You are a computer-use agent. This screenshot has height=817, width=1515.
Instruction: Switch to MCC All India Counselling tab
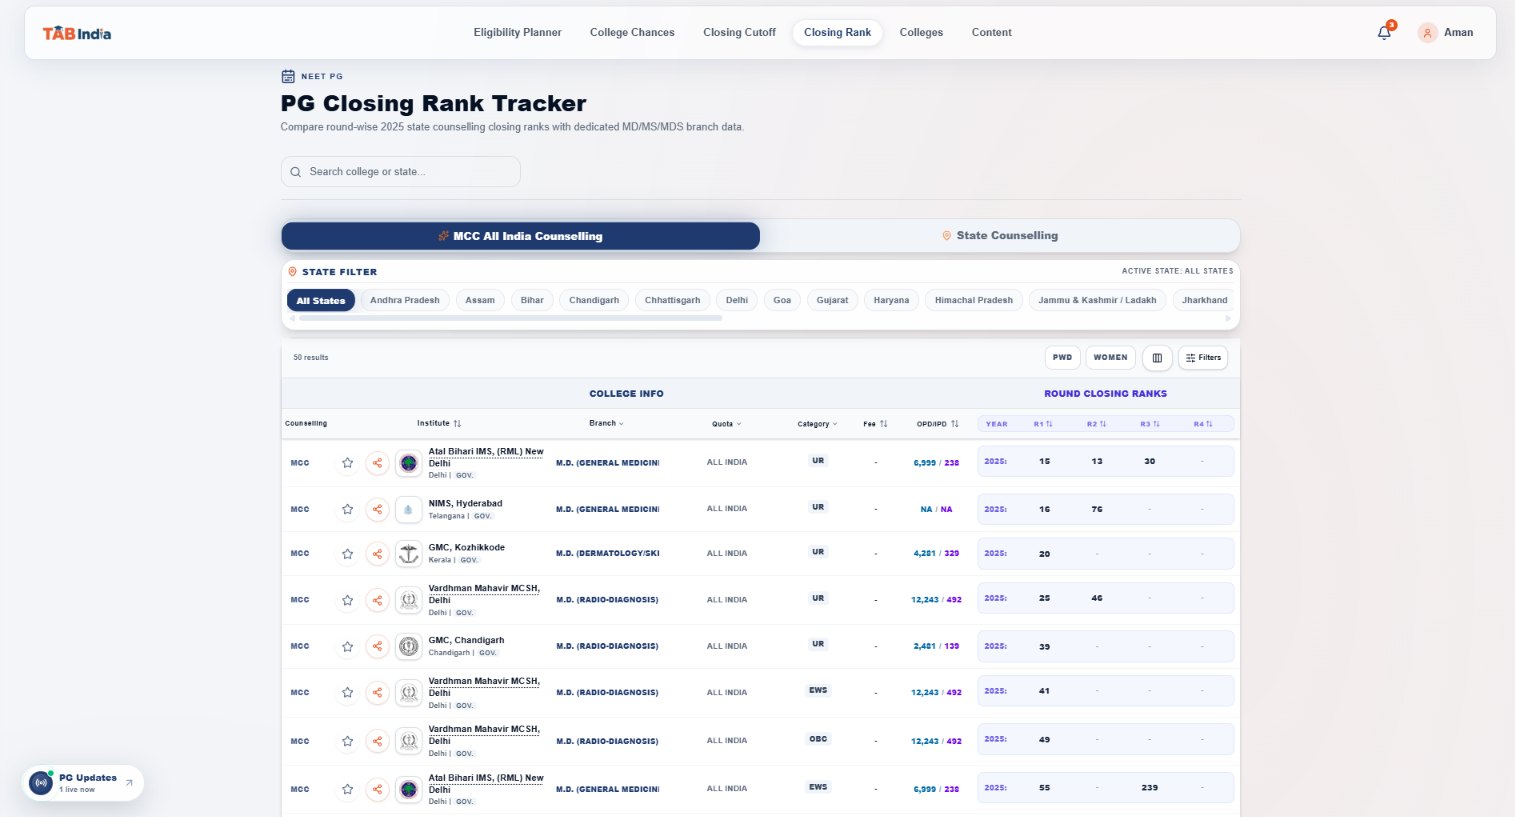pos(520,236)
